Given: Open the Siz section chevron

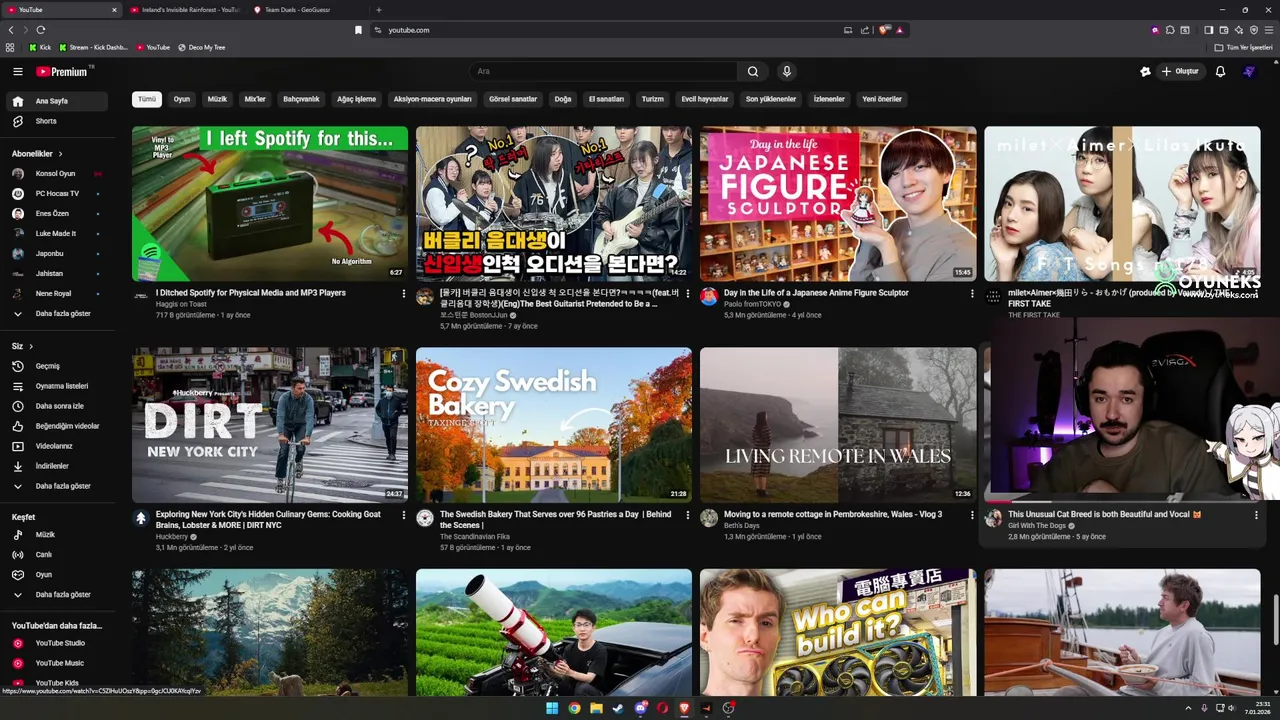Looking at the screenshot, I should (31, 346).
